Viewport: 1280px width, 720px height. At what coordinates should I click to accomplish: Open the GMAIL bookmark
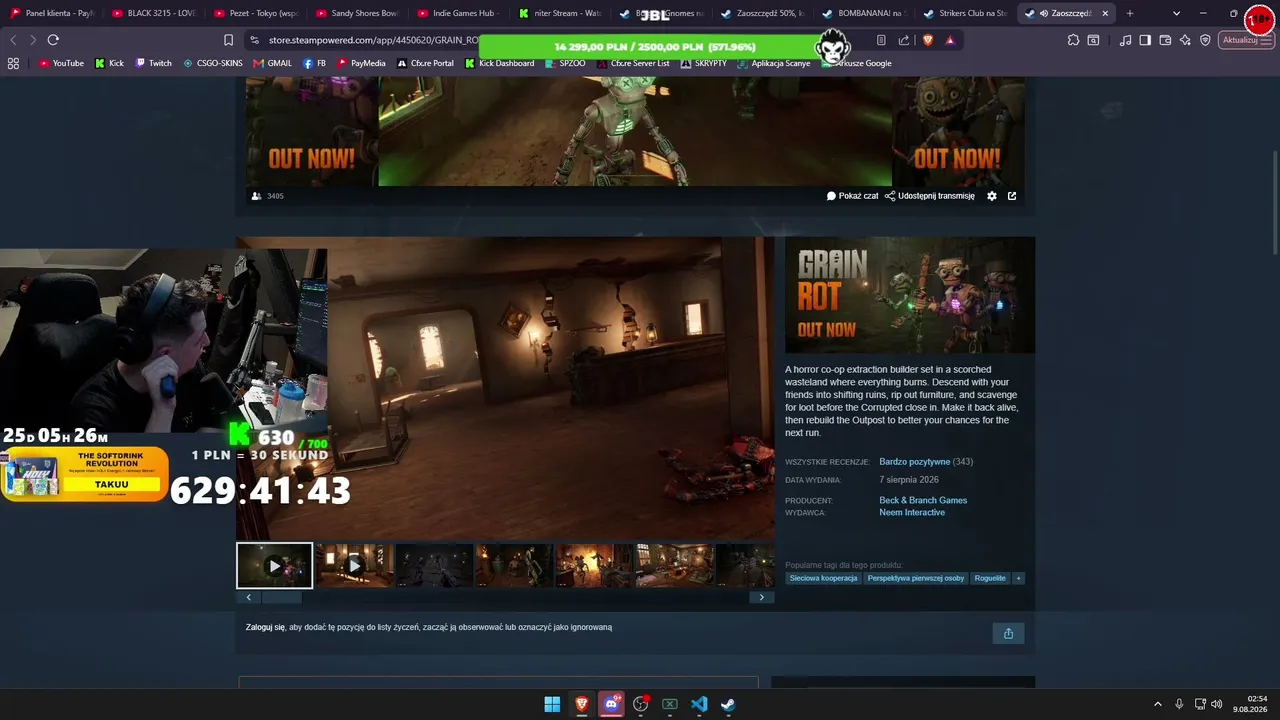click(x=272, y=63)
